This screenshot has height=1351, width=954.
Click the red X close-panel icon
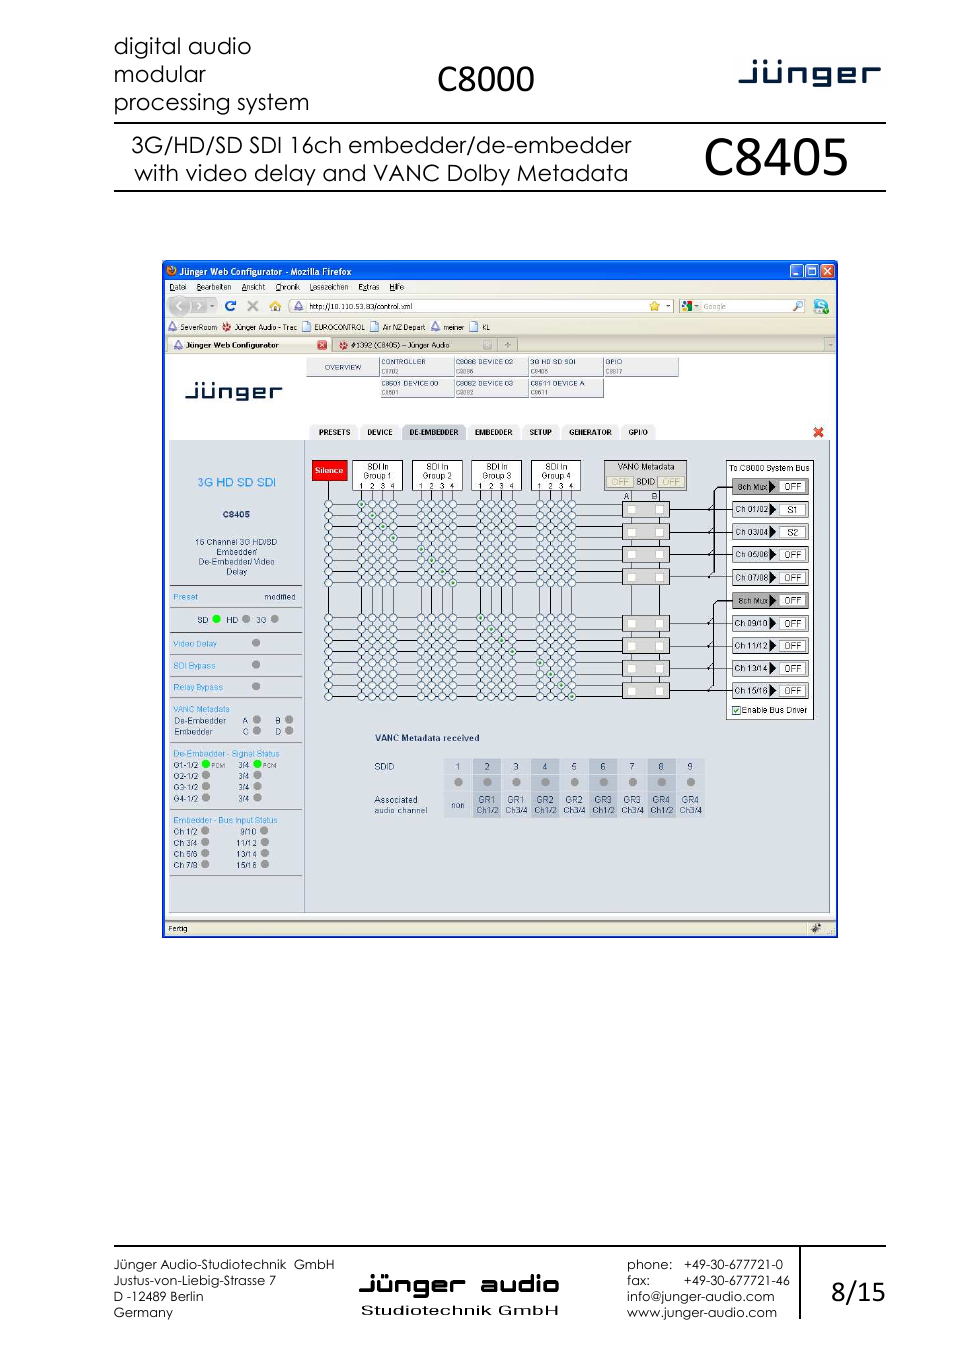pyautogui.click(x=818, y=432)
